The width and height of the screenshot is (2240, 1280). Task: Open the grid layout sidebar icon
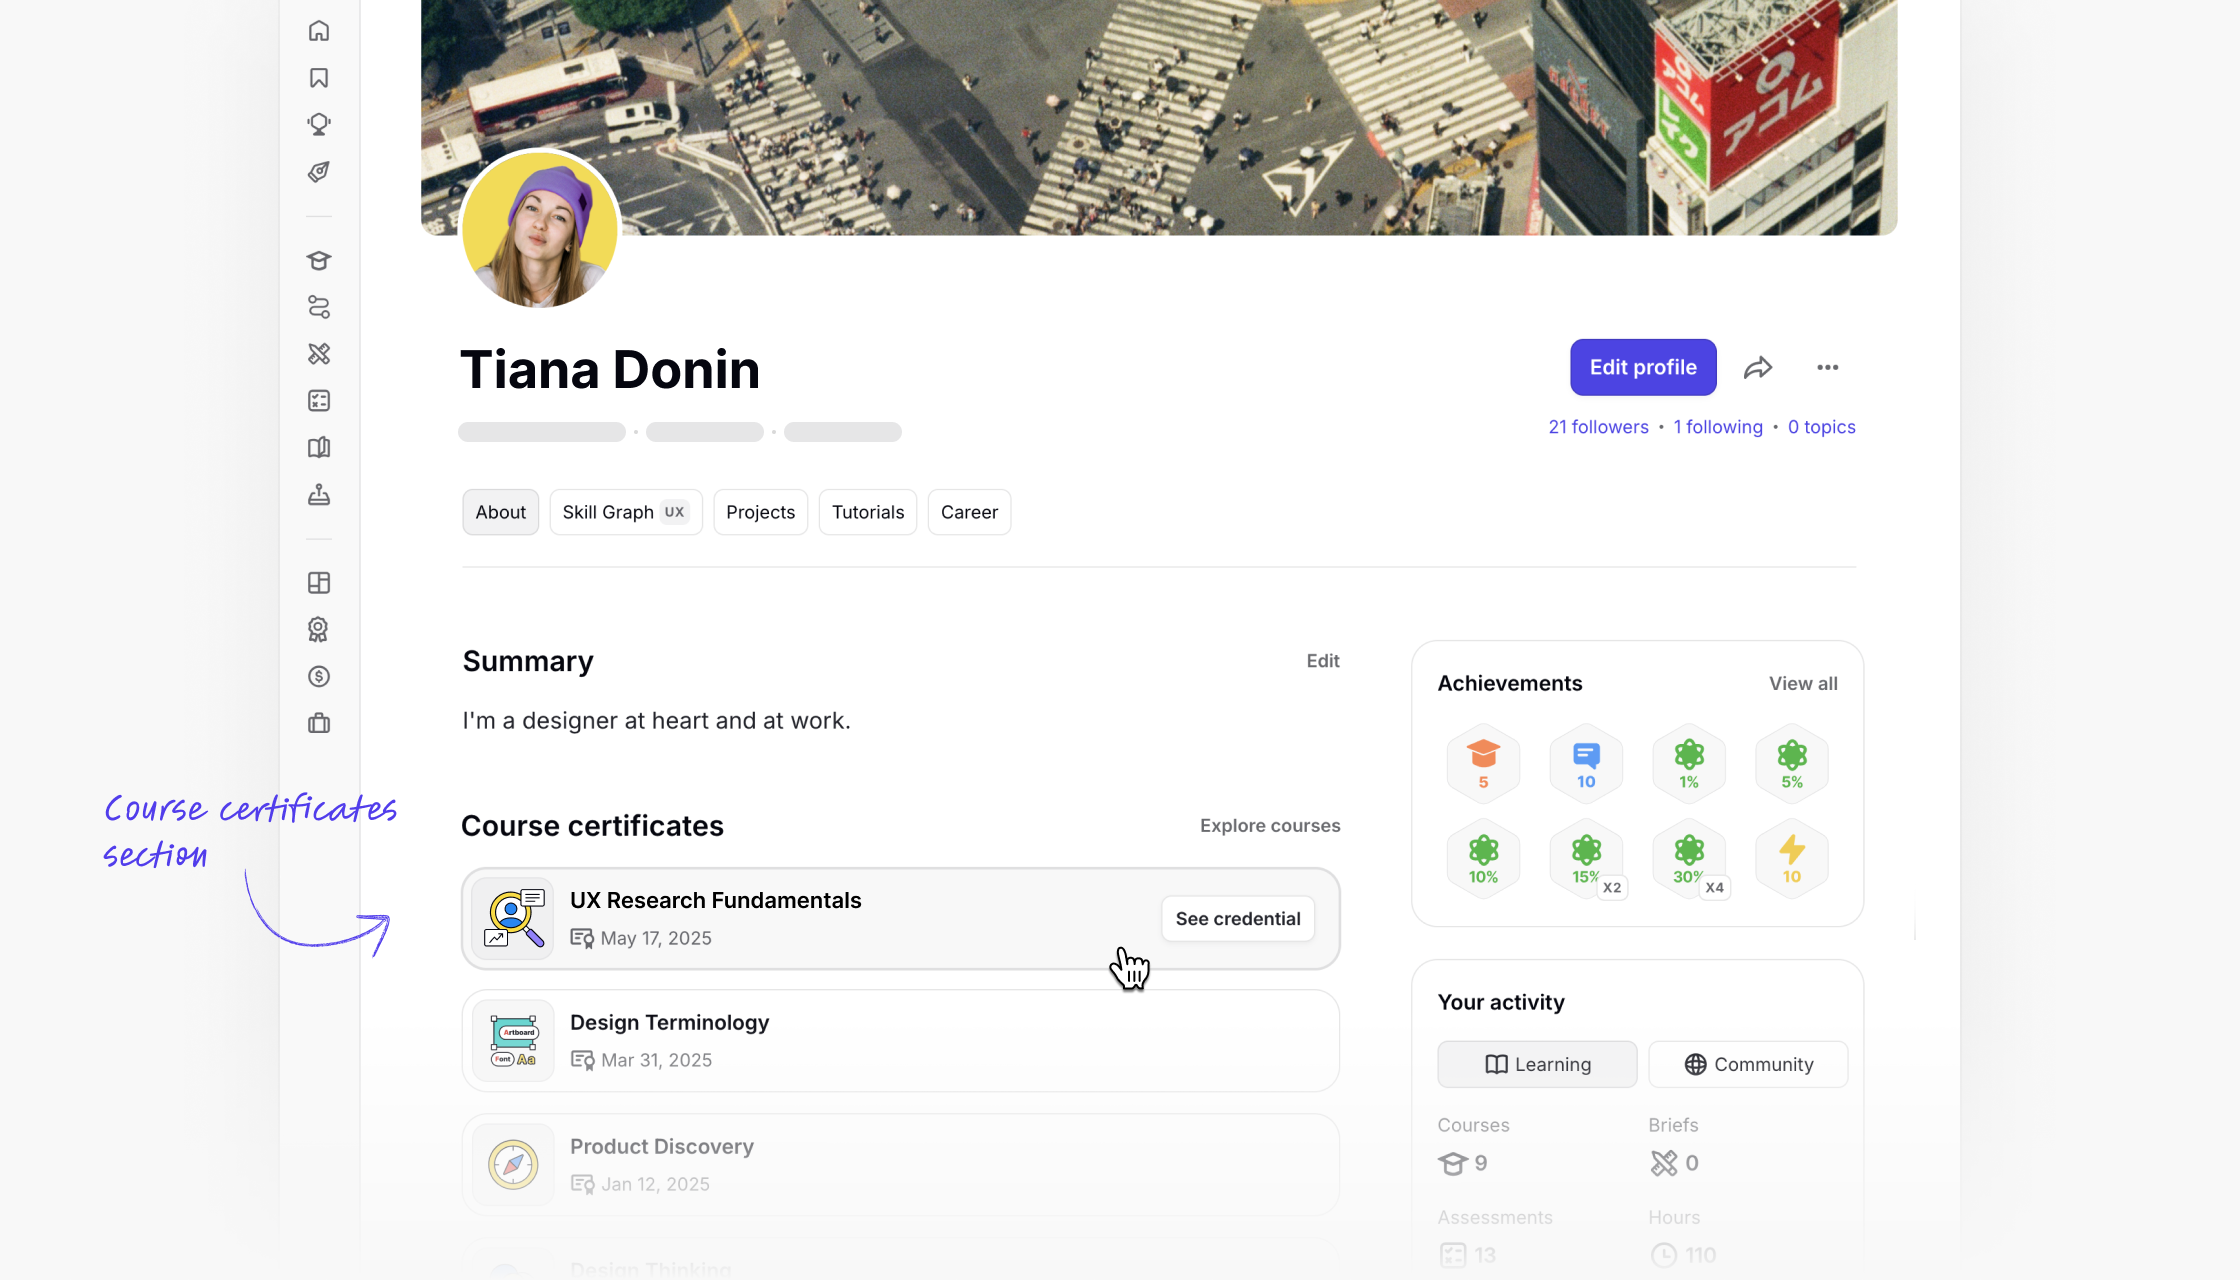[319, 583]
